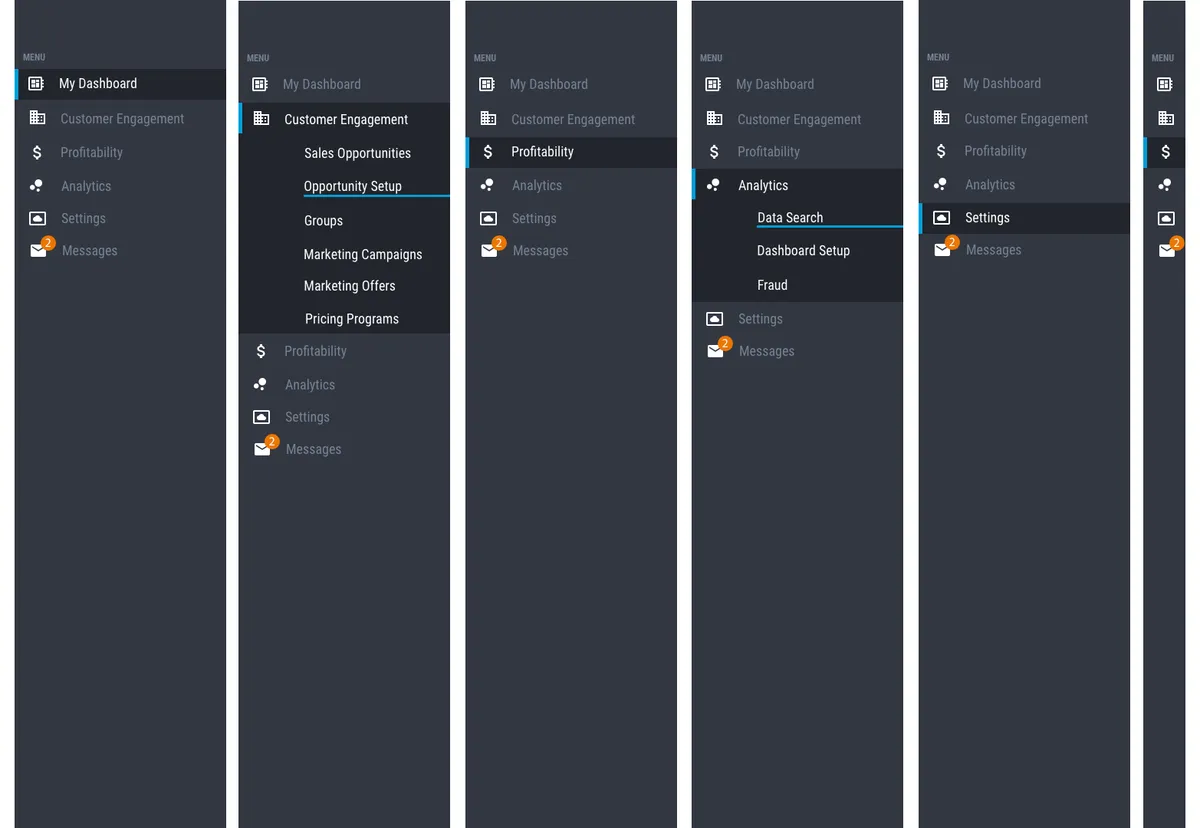1200x828 pixels.
Task: Click the Analytics scatter-plot icon
Action: point(36,185)
